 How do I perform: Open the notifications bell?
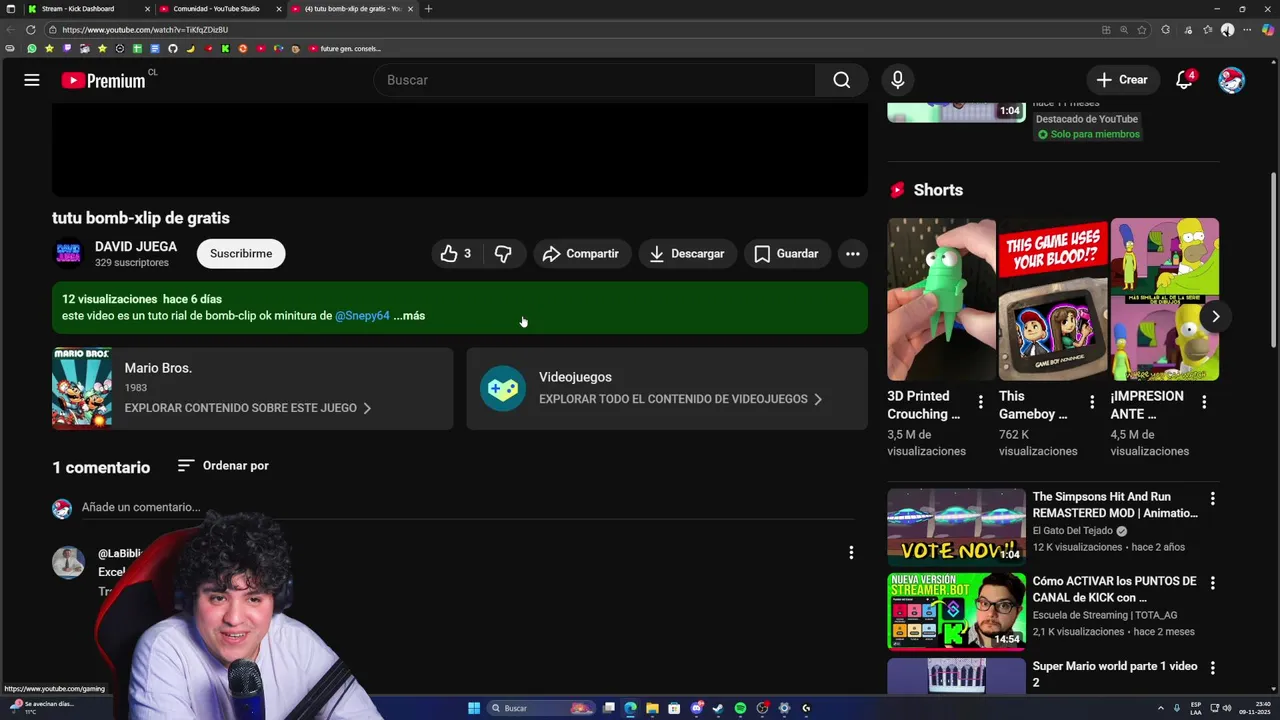point(1184,80)
